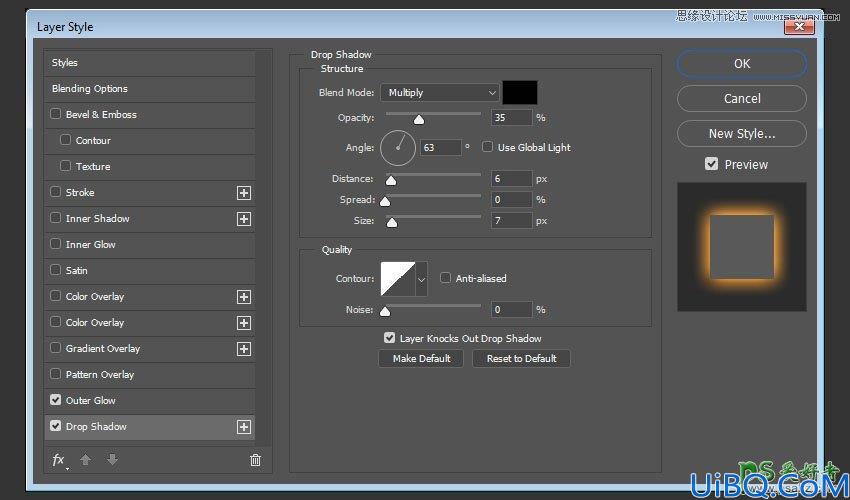Add another Stroke effect with plus icon
850x500 pixels.
(x=244, y=193)
